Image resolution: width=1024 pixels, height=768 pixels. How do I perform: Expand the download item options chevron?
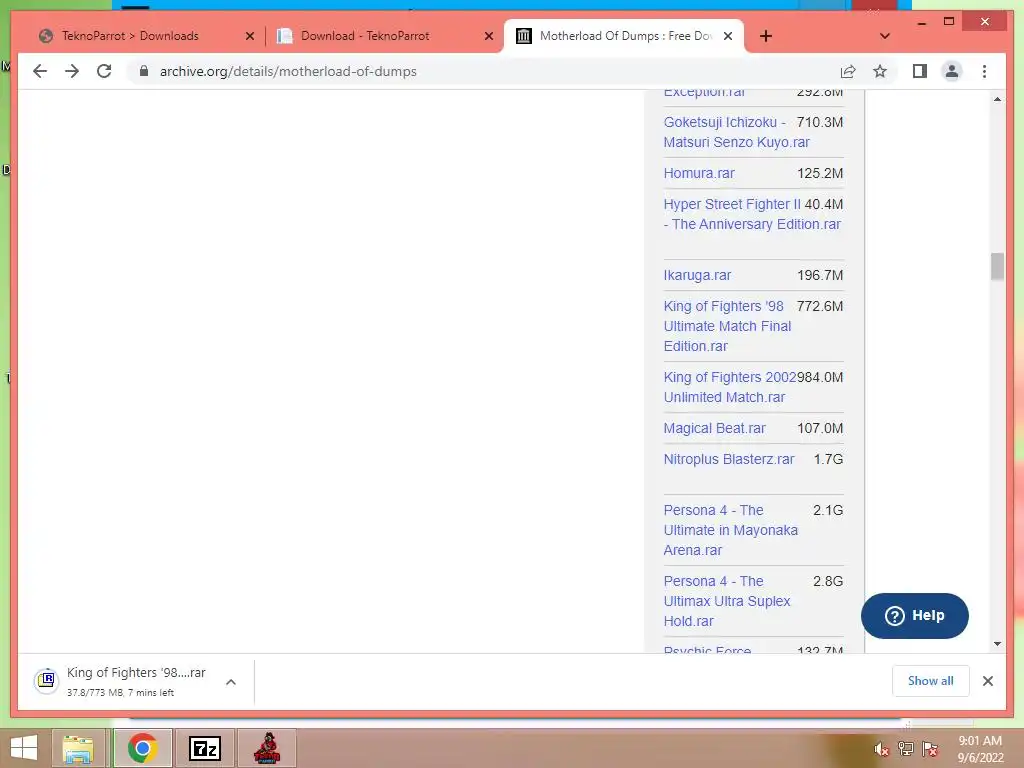coord(231,682)
